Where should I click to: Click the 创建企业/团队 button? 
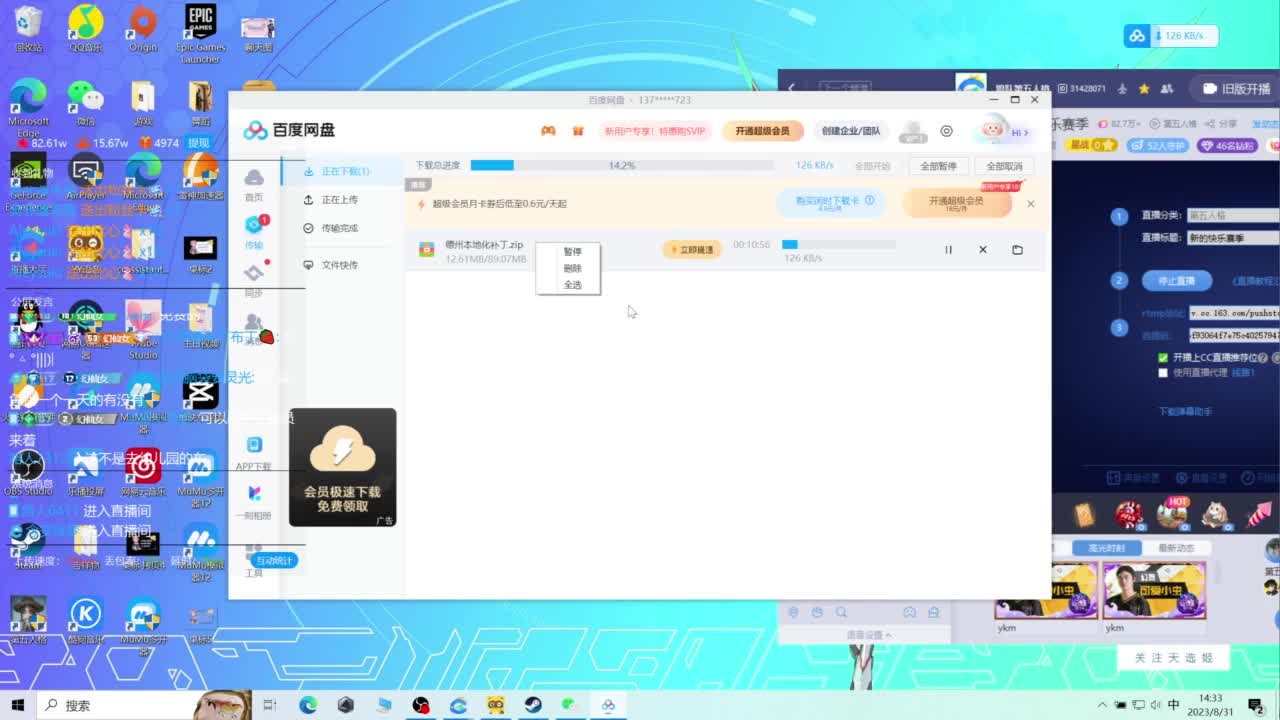point(851,131)
